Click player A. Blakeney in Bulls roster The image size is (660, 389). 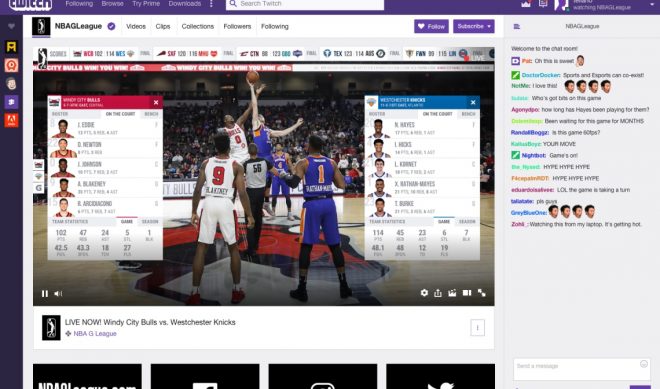[x=105, y=187]
